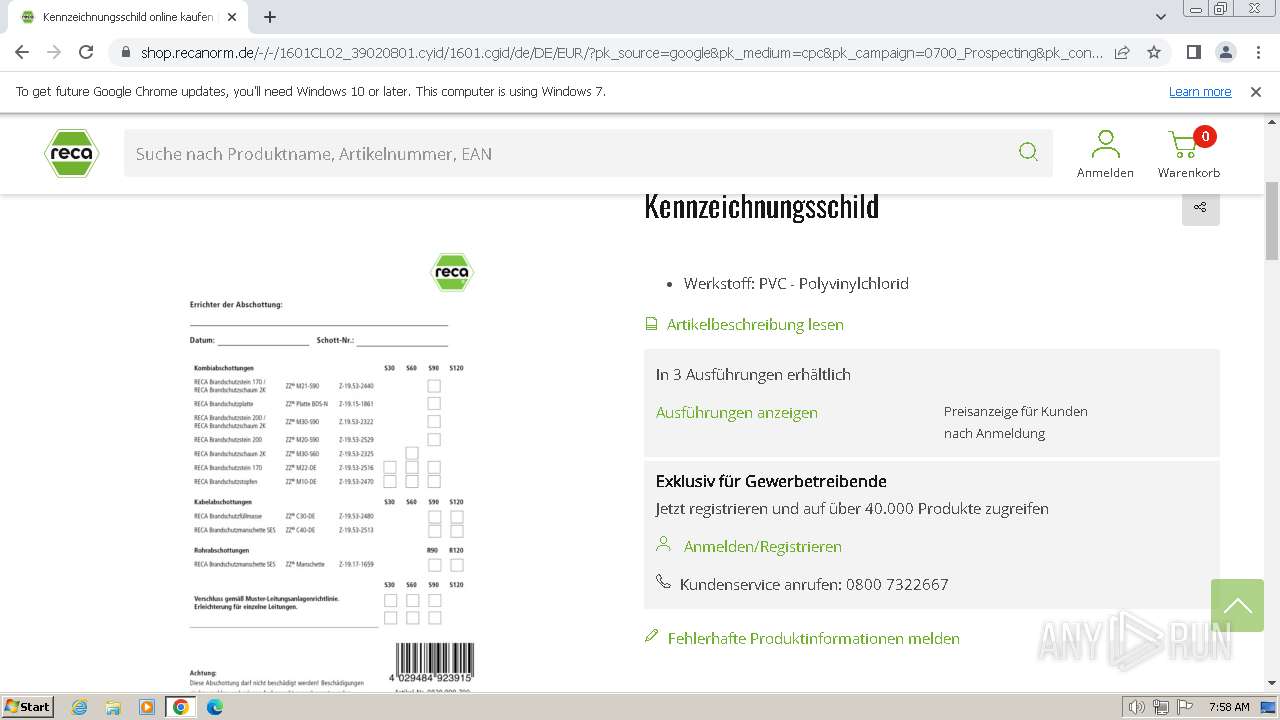1280x720 pixels.
Task: Go back to the previous page
Action: coord(22,52)
